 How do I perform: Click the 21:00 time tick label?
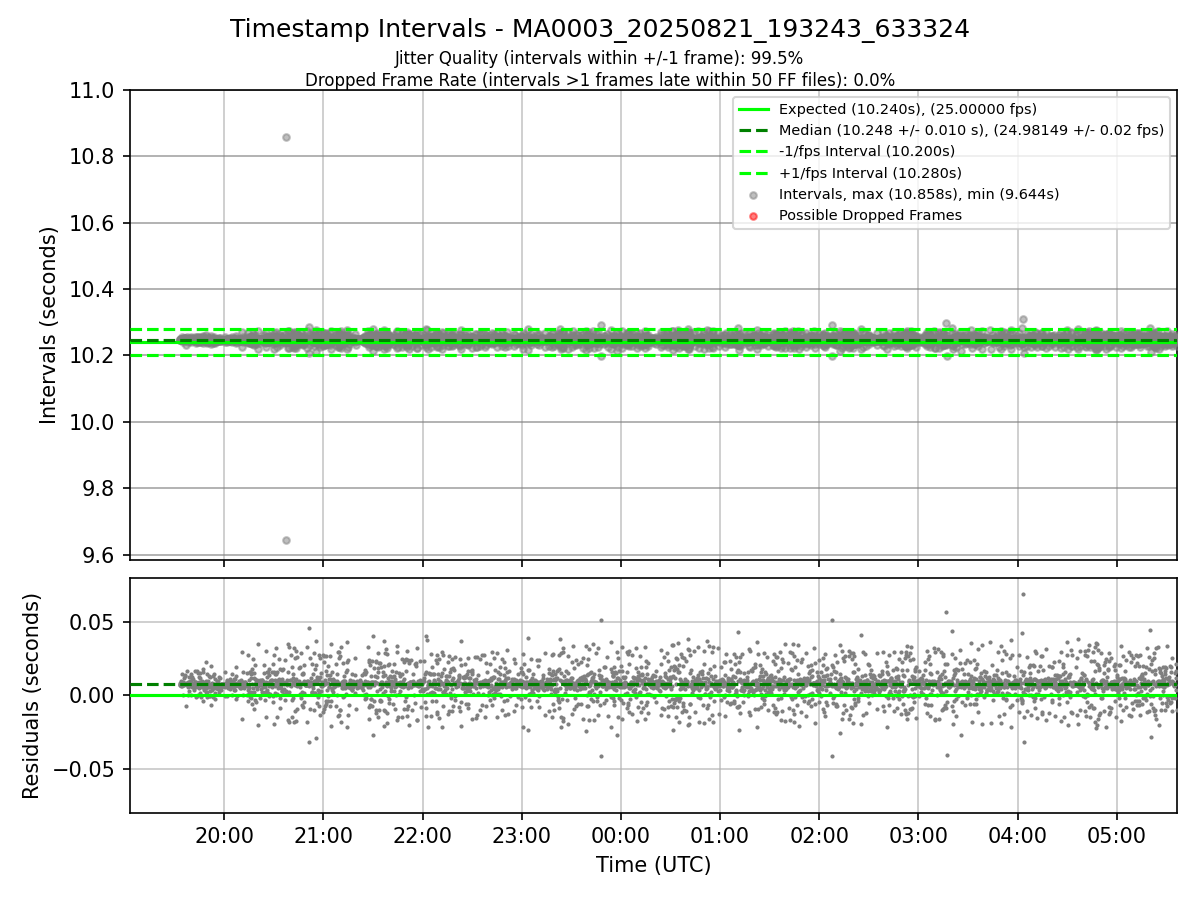pyautogui.click(x=323, y=836)
